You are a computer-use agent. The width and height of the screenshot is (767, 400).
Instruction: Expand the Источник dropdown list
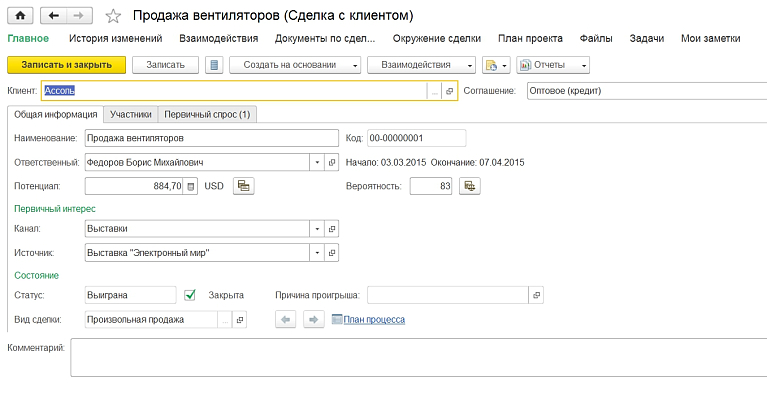click(317, 253)
